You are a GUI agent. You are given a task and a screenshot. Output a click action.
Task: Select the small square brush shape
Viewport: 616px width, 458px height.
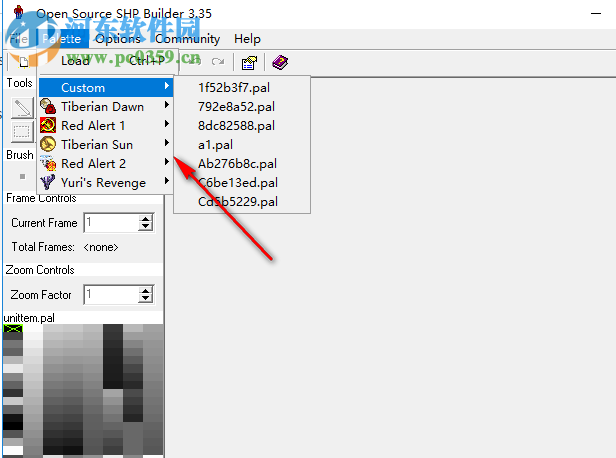coord(22,176)
